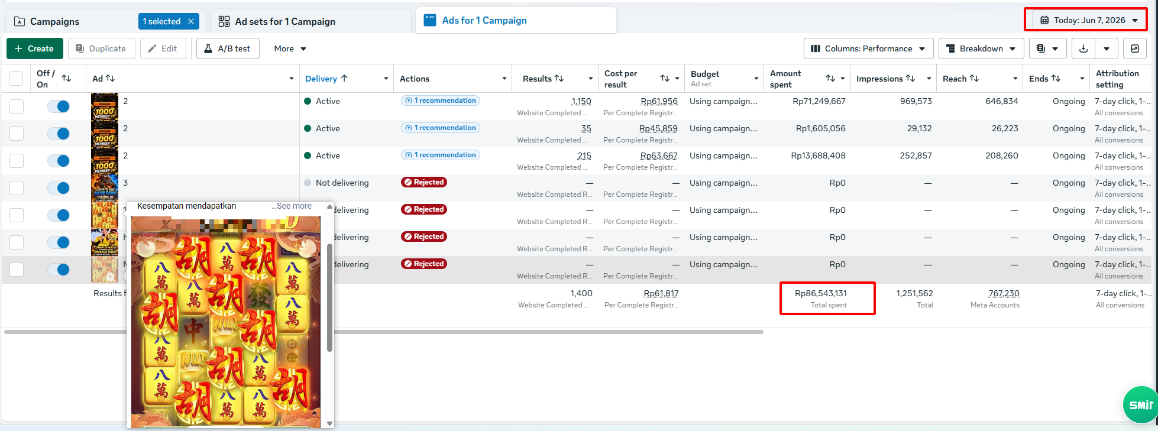Open the Ad column header menu arrow

pyautogui.click(x=292, y=78)
